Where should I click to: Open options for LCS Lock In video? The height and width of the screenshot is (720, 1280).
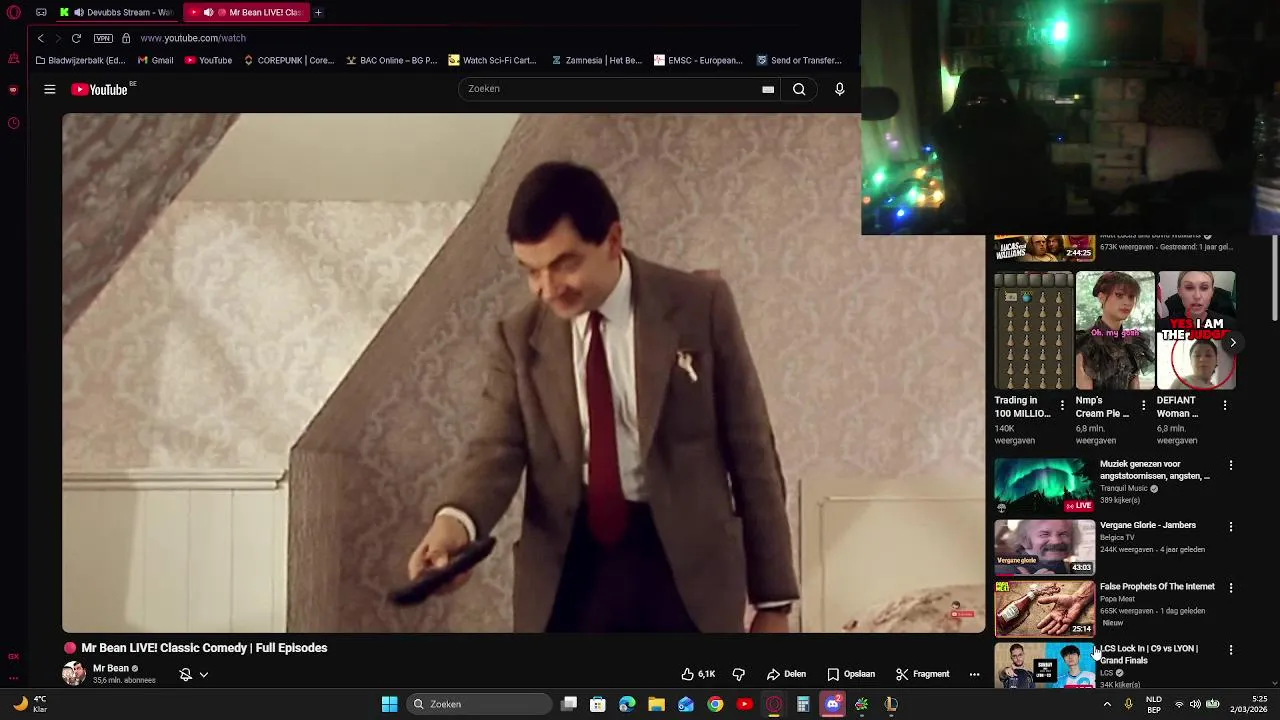tap(1231, 649)
